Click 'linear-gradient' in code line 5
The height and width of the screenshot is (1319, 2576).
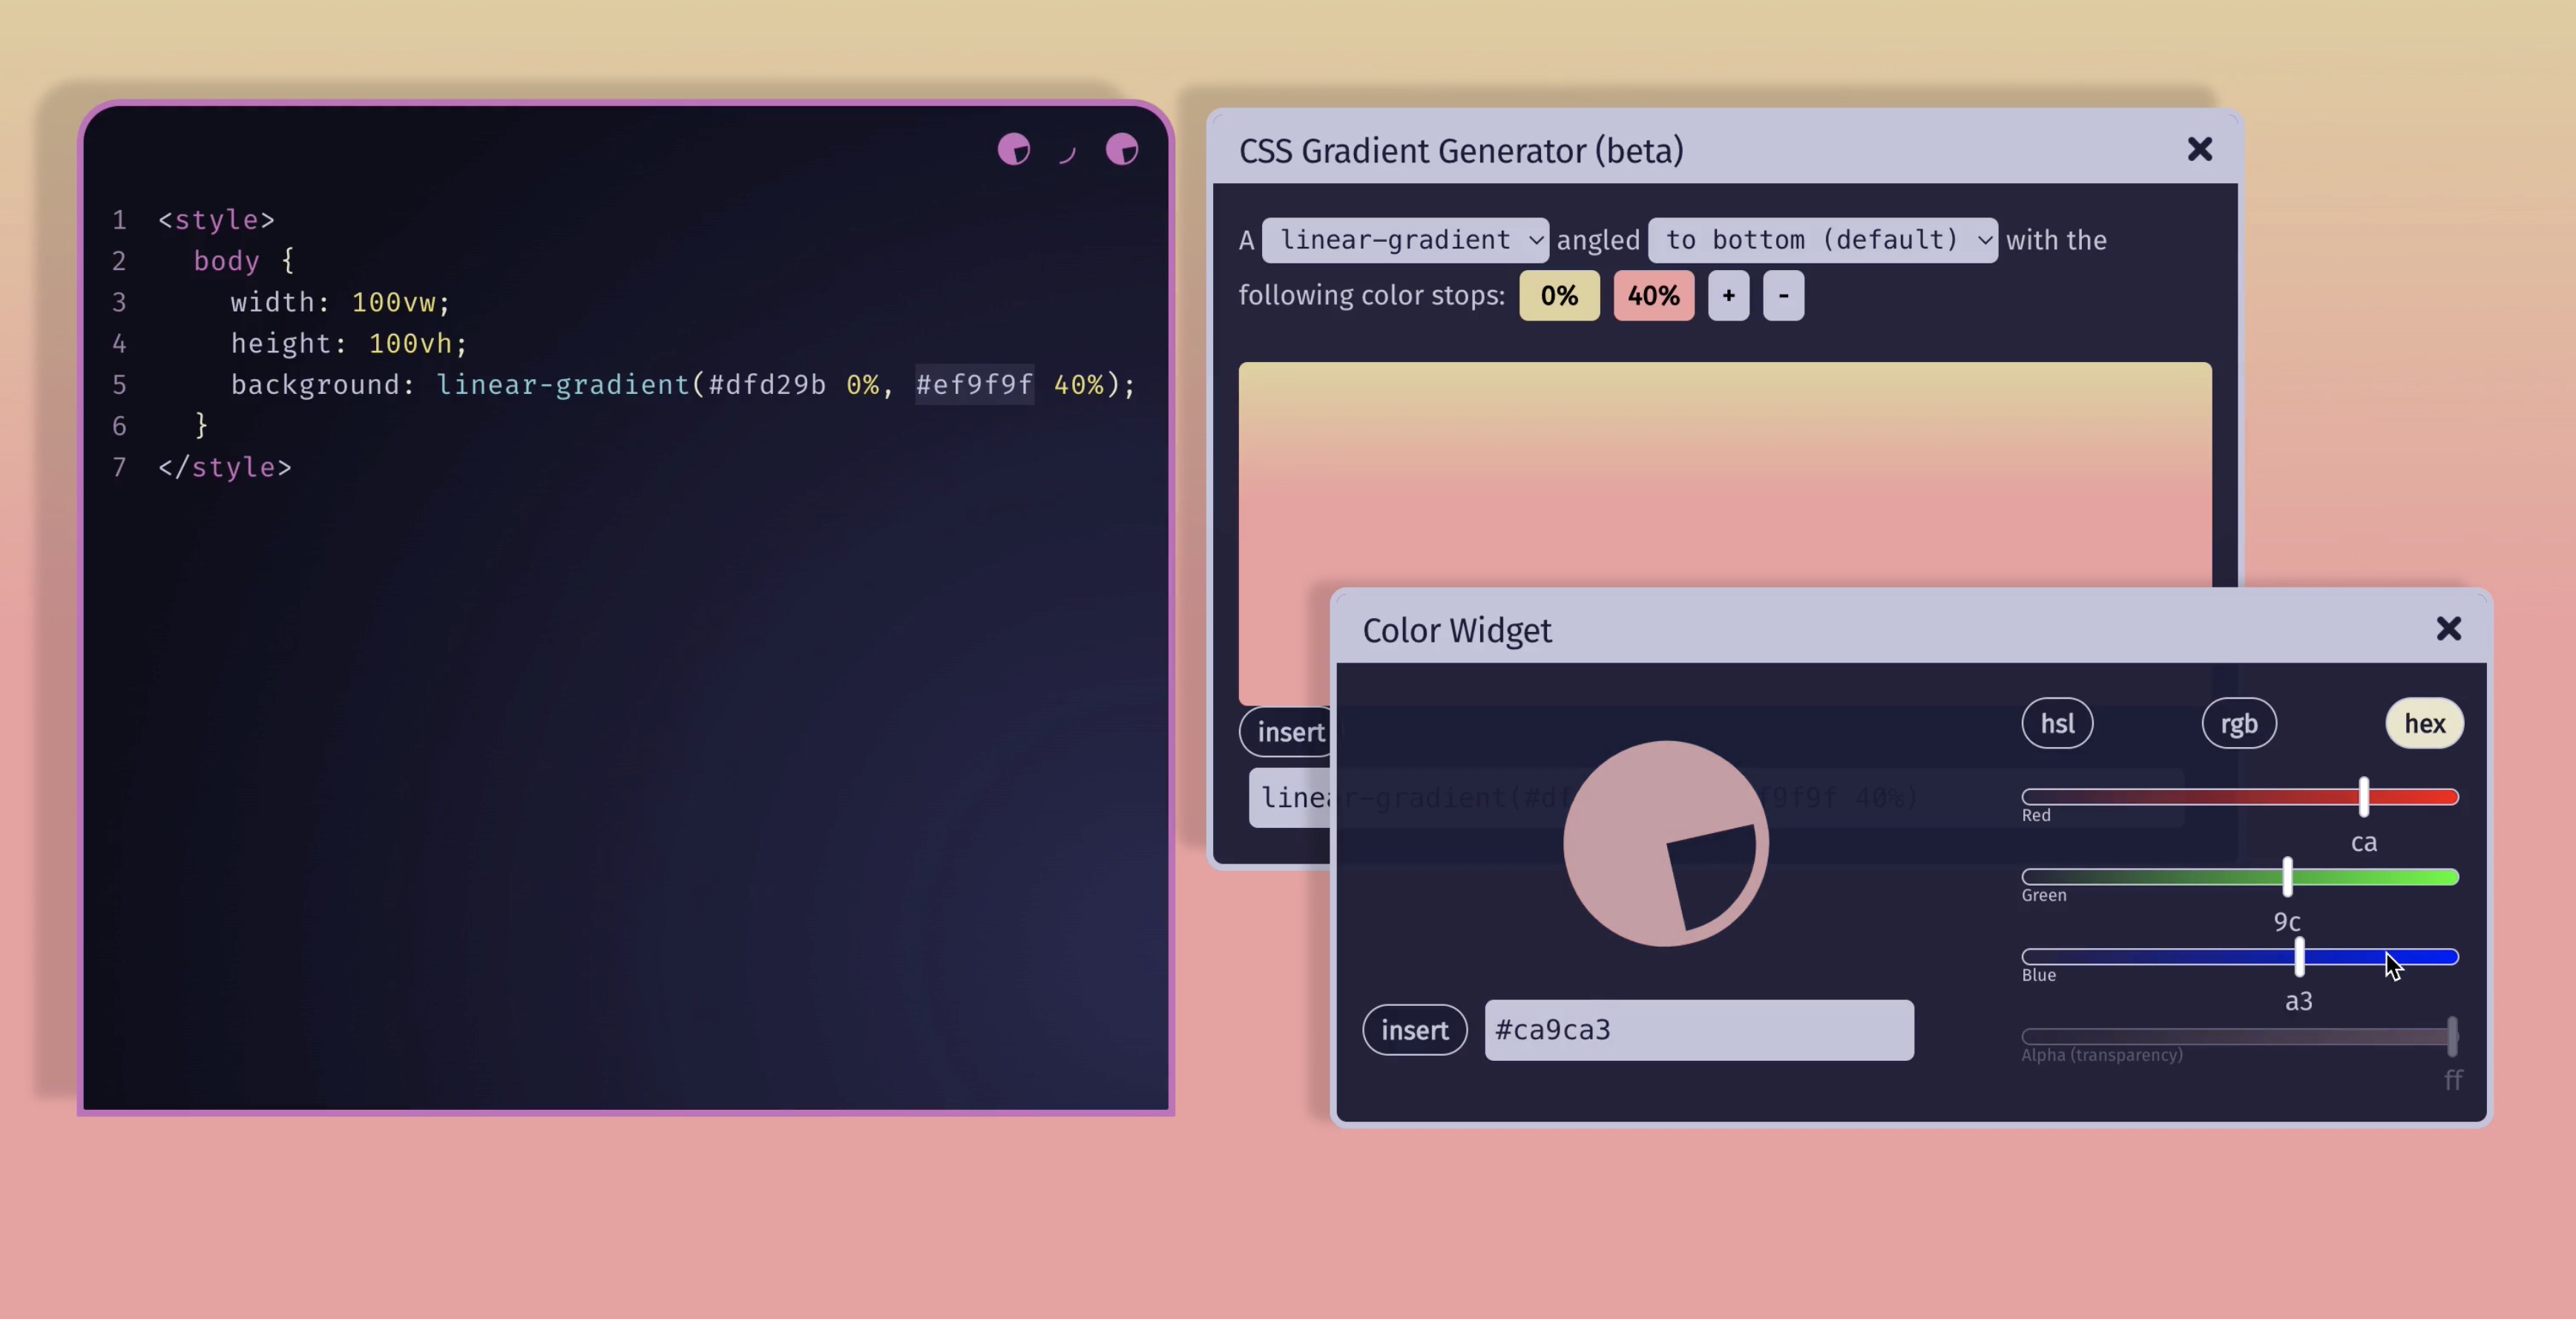[563, 385]
